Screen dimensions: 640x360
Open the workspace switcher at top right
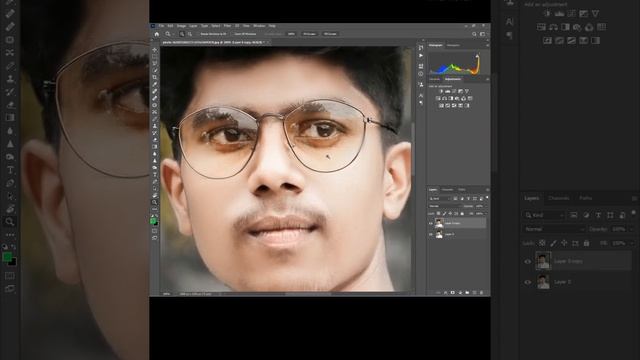point(482,34)
